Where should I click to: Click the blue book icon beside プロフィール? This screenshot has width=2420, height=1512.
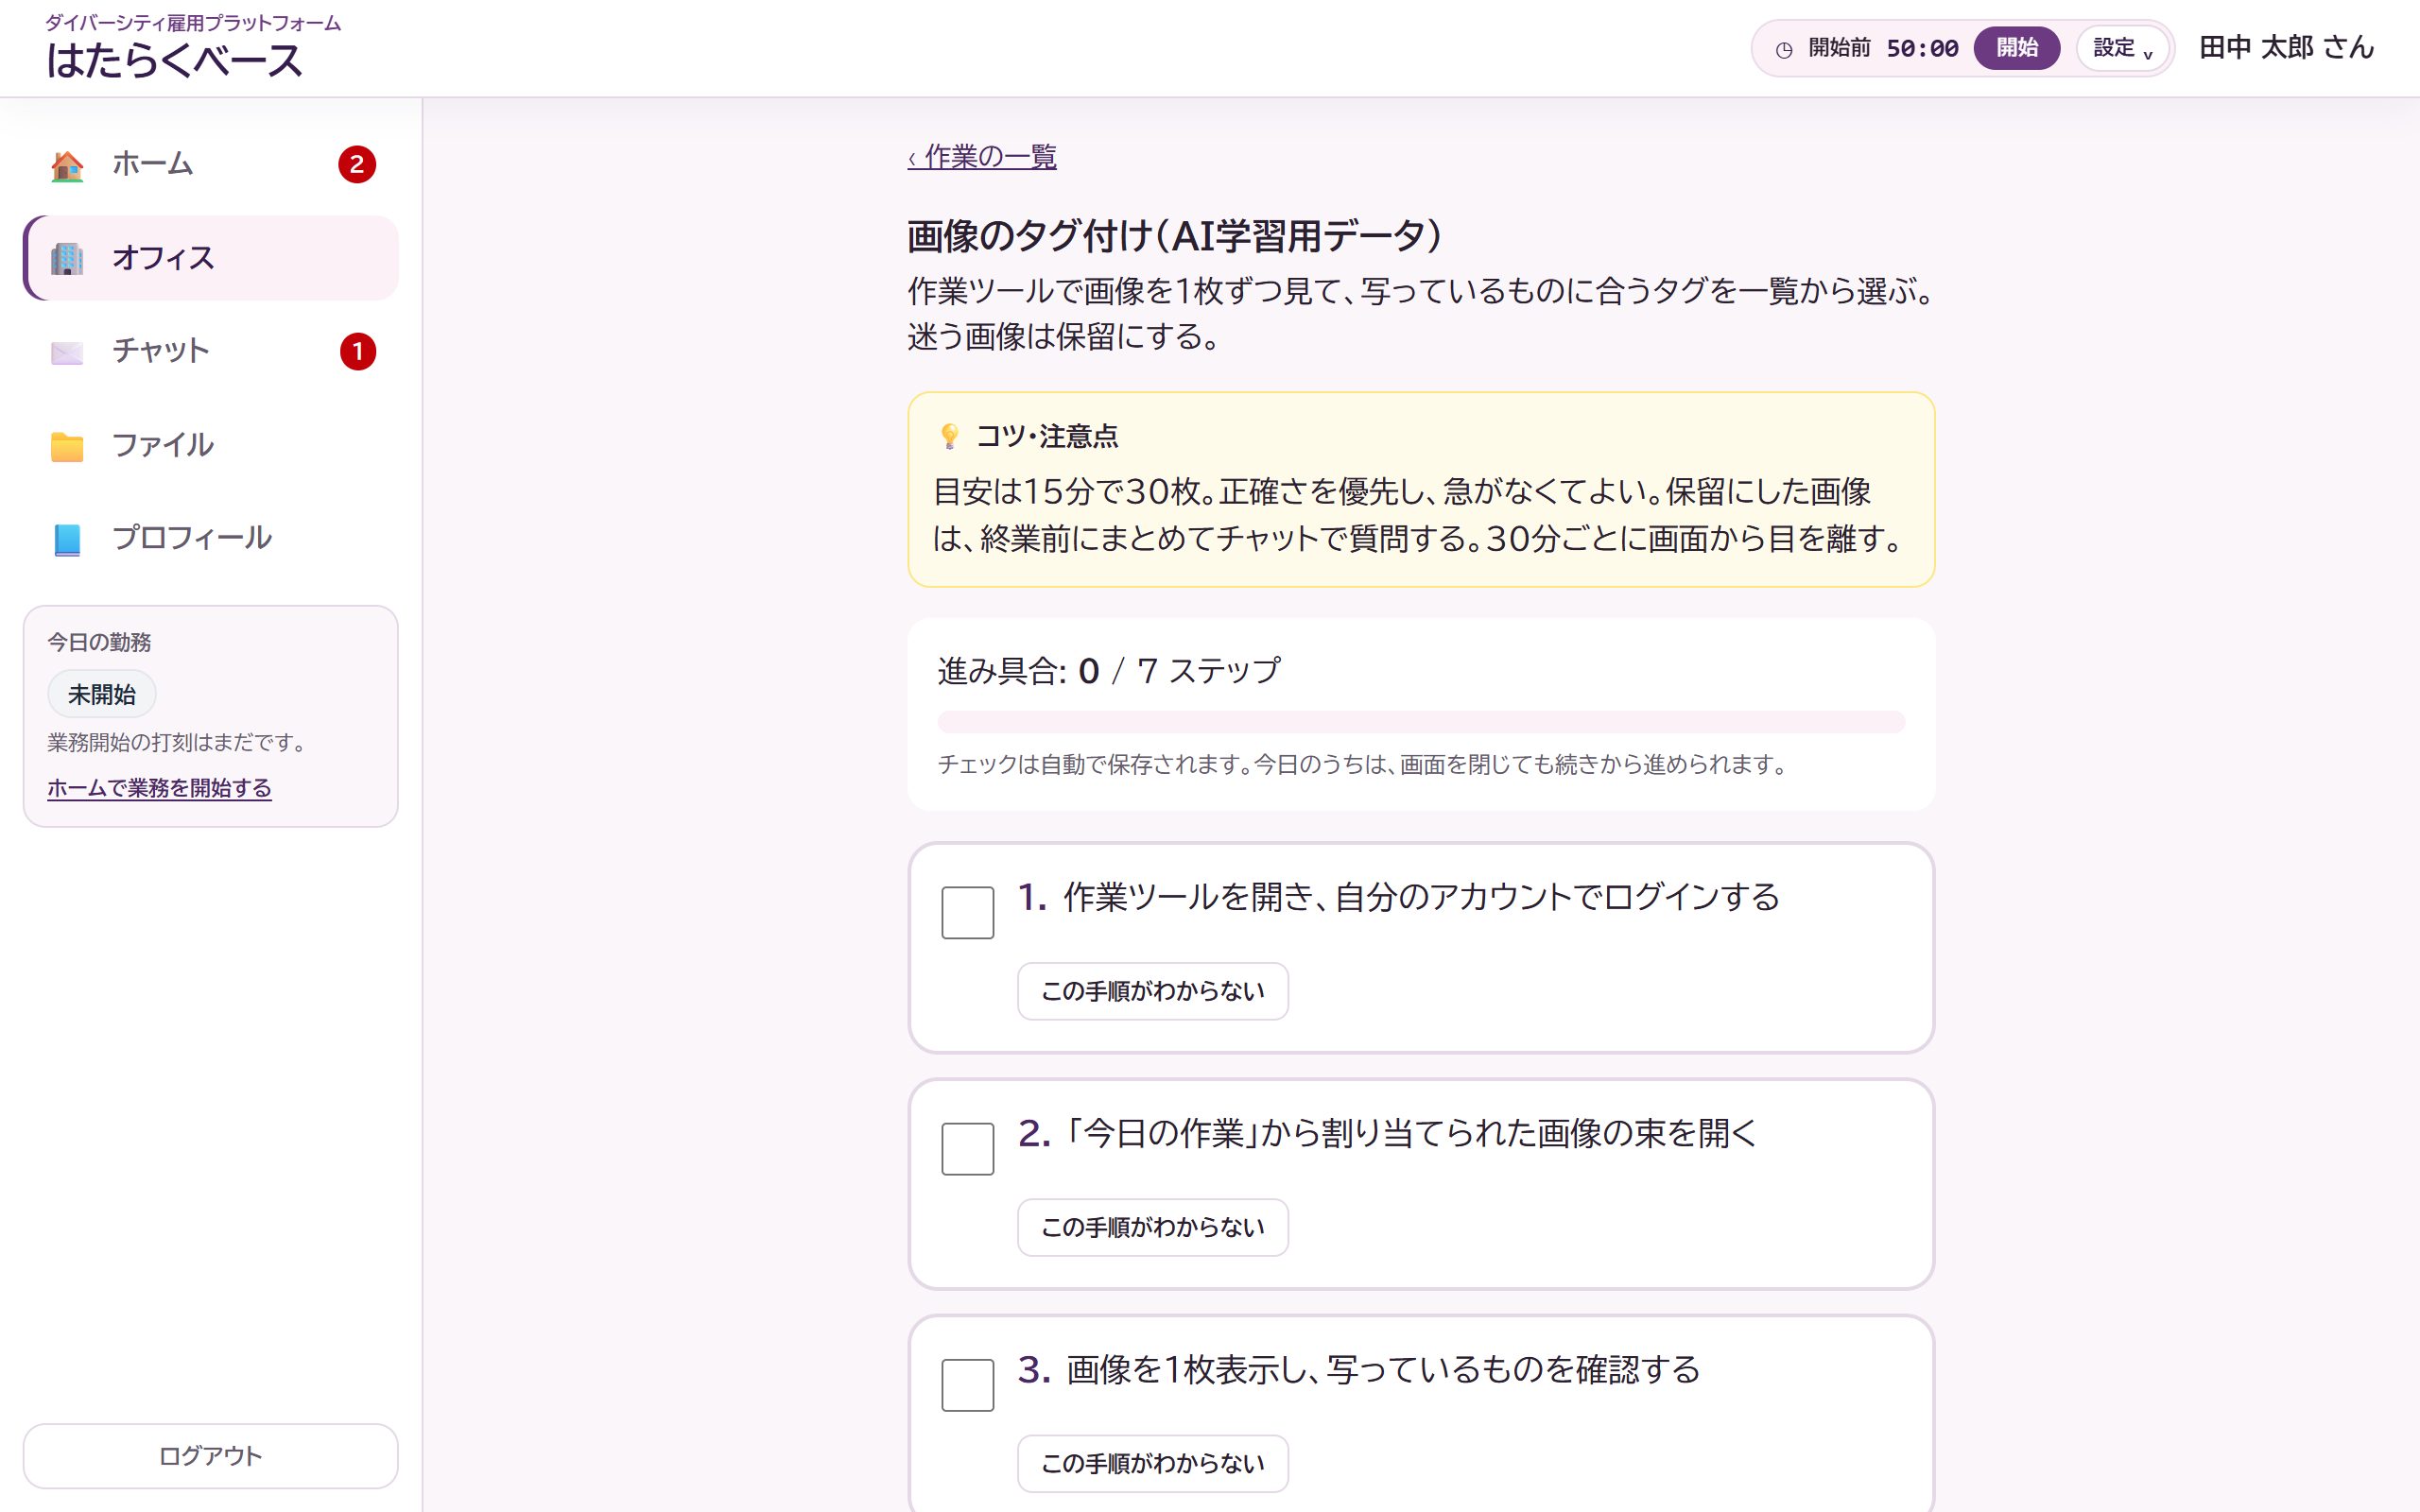tap(67, 539)
